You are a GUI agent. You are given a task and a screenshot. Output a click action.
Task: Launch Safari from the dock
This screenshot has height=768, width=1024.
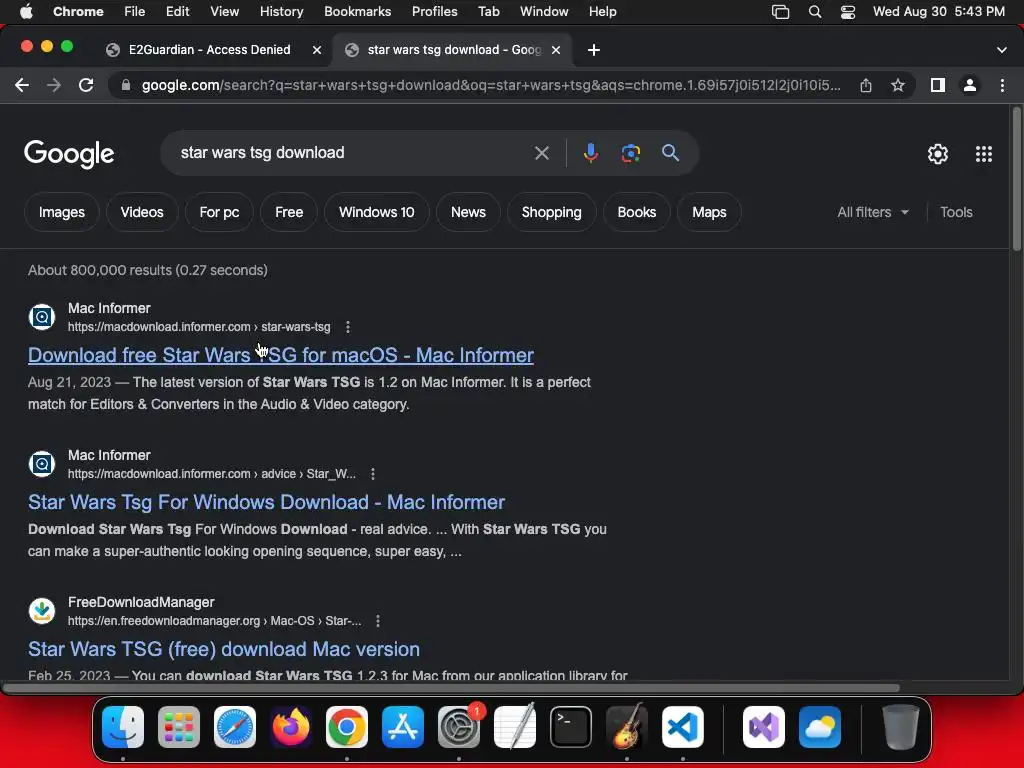235,727
